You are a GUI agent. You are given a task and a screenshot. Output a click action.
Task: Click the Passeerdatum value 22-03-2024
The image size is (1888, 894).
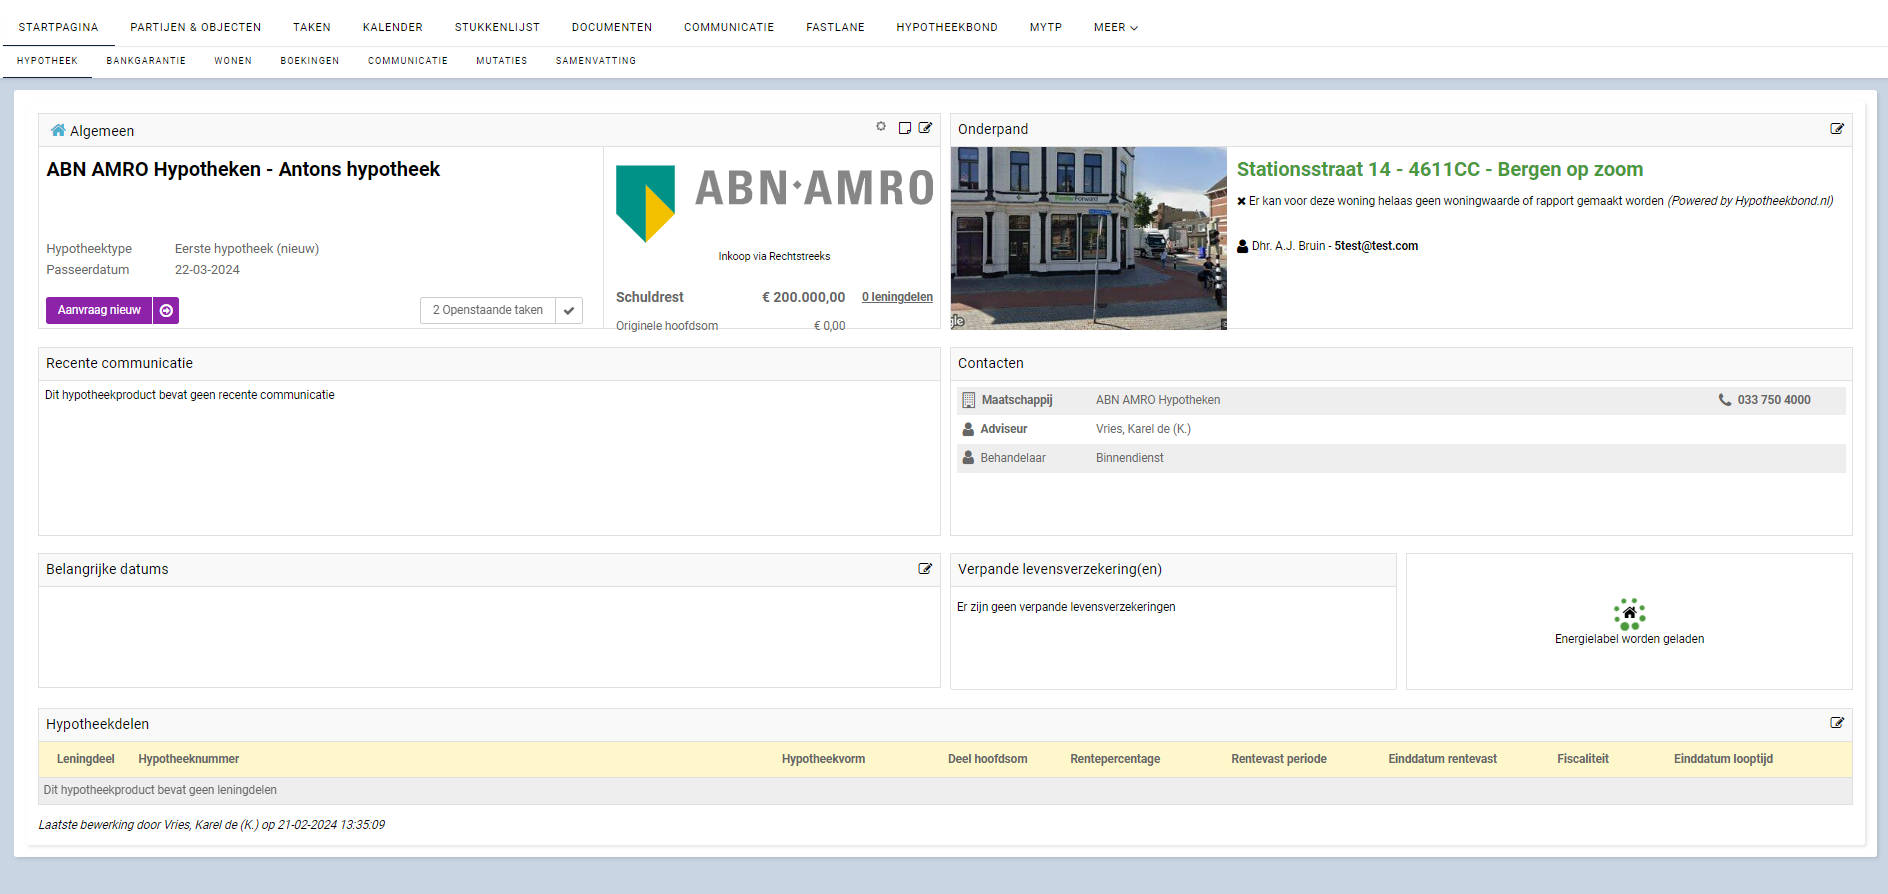pyautogui.click(x=207, y=270)
